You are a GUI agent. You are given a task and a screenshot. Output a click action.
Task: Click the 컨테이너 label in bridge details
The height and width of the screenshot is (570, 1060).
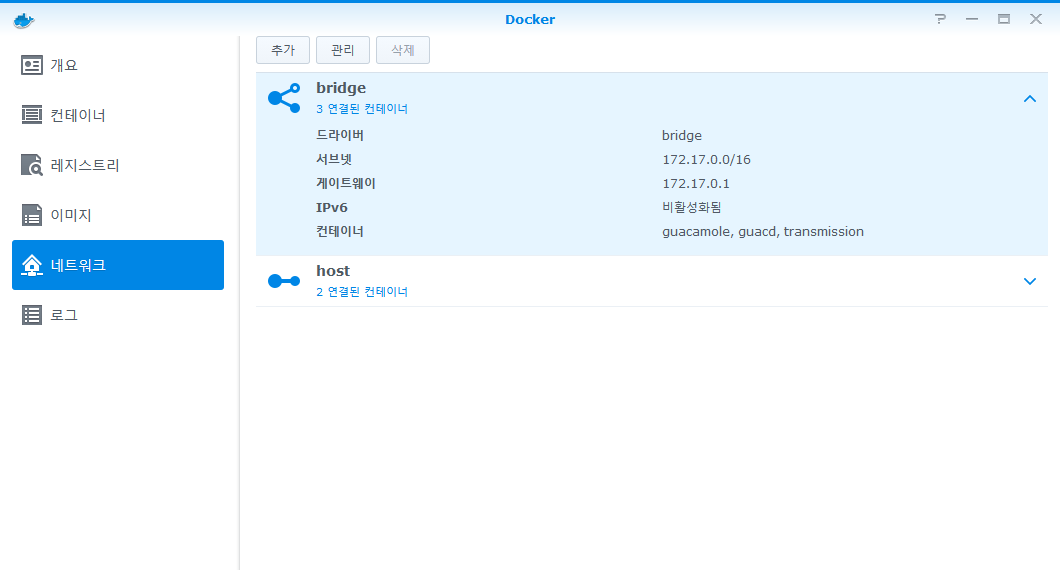[339, 231]
